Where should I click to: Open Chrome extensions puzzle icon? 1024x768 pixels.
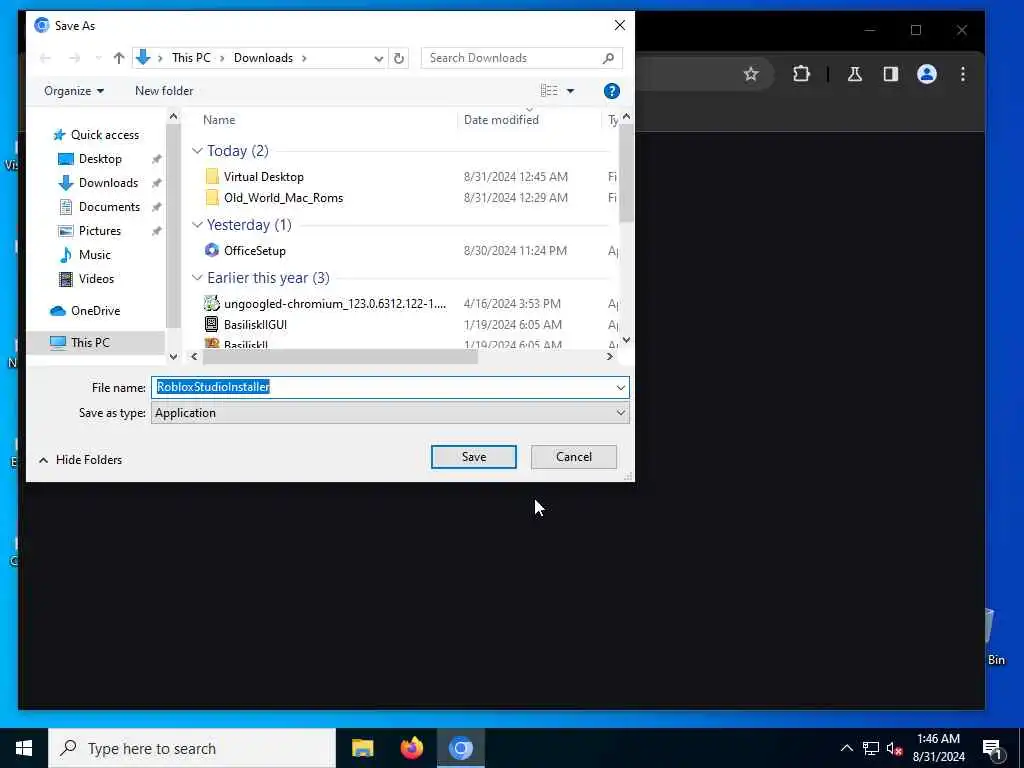click(801, 74)
